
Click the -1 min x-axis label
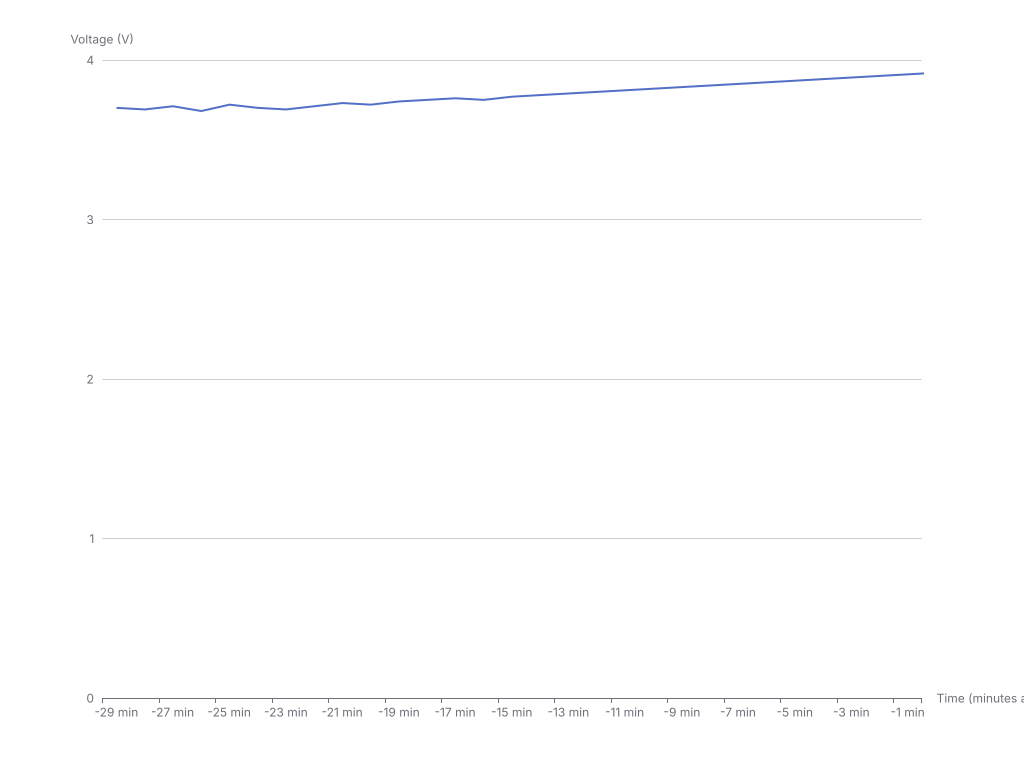pyautogui.click(x=907, y=713)
